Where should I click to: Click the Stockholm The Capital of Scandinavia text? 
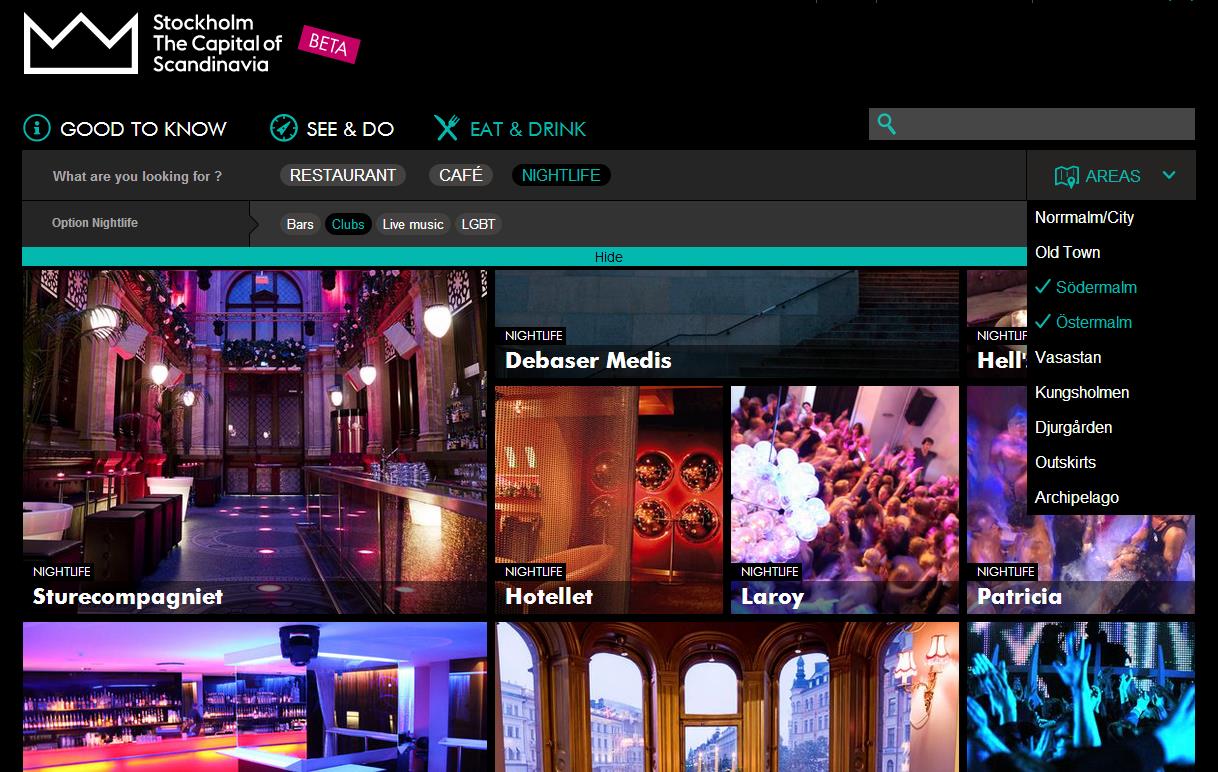(x=217, y=43)
